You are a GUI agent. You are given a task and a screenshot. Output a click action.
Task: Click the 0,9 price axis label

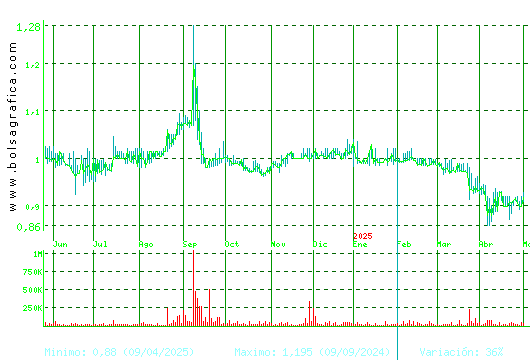point(33,207)
